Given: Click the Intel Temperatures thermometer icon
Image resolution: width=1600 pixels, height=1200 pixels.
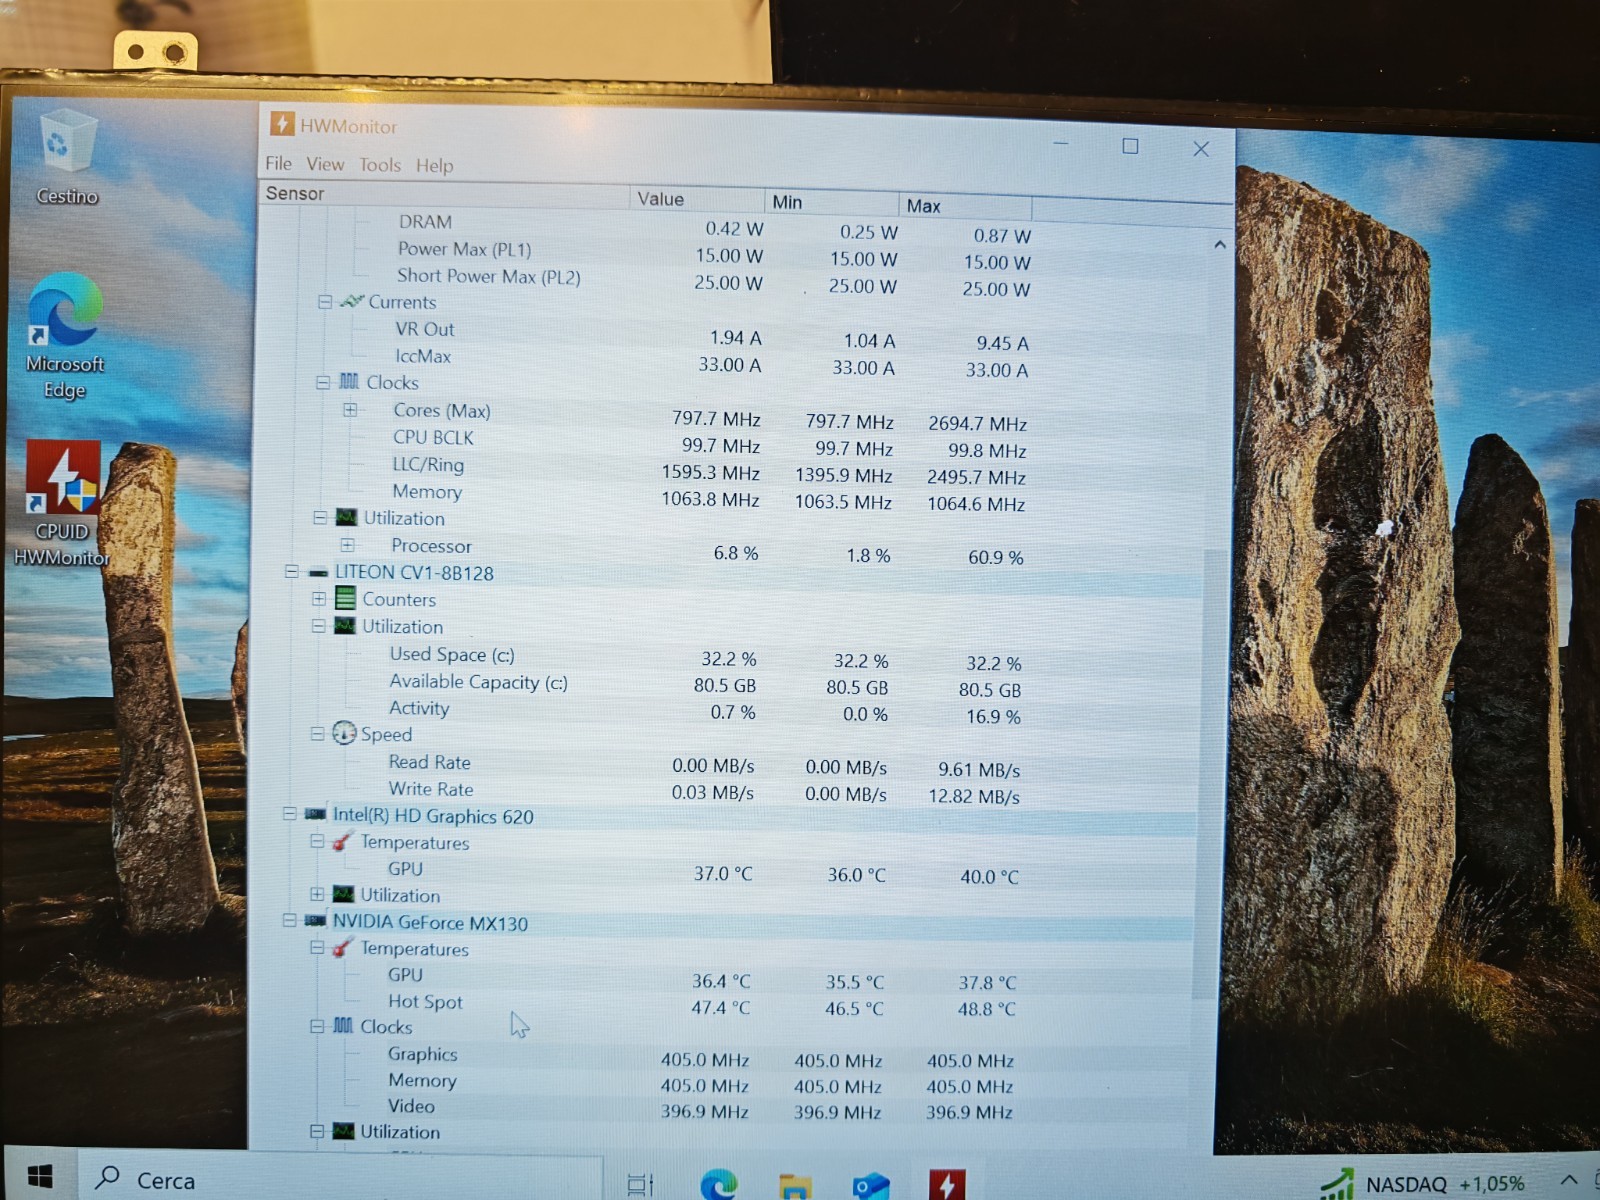Looking at the screenshot, I should [x=342, y=842].
